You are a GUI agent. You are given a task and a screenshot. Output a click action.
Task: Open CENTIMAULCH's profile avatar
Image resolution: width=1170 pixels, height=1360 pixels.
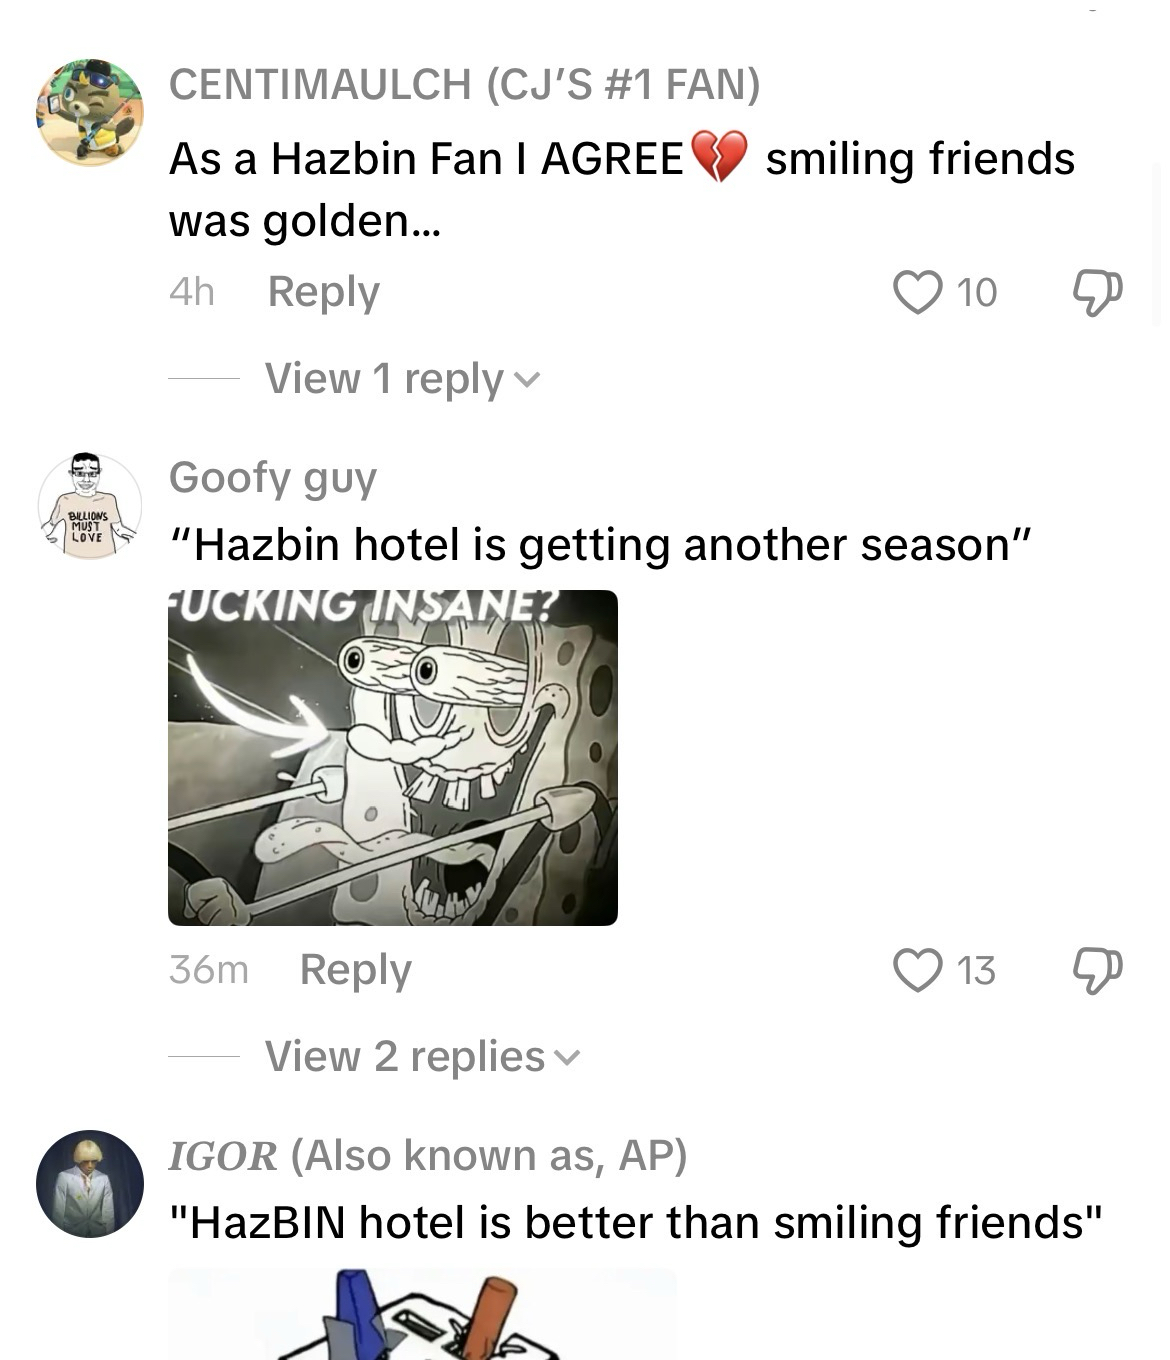90,112
